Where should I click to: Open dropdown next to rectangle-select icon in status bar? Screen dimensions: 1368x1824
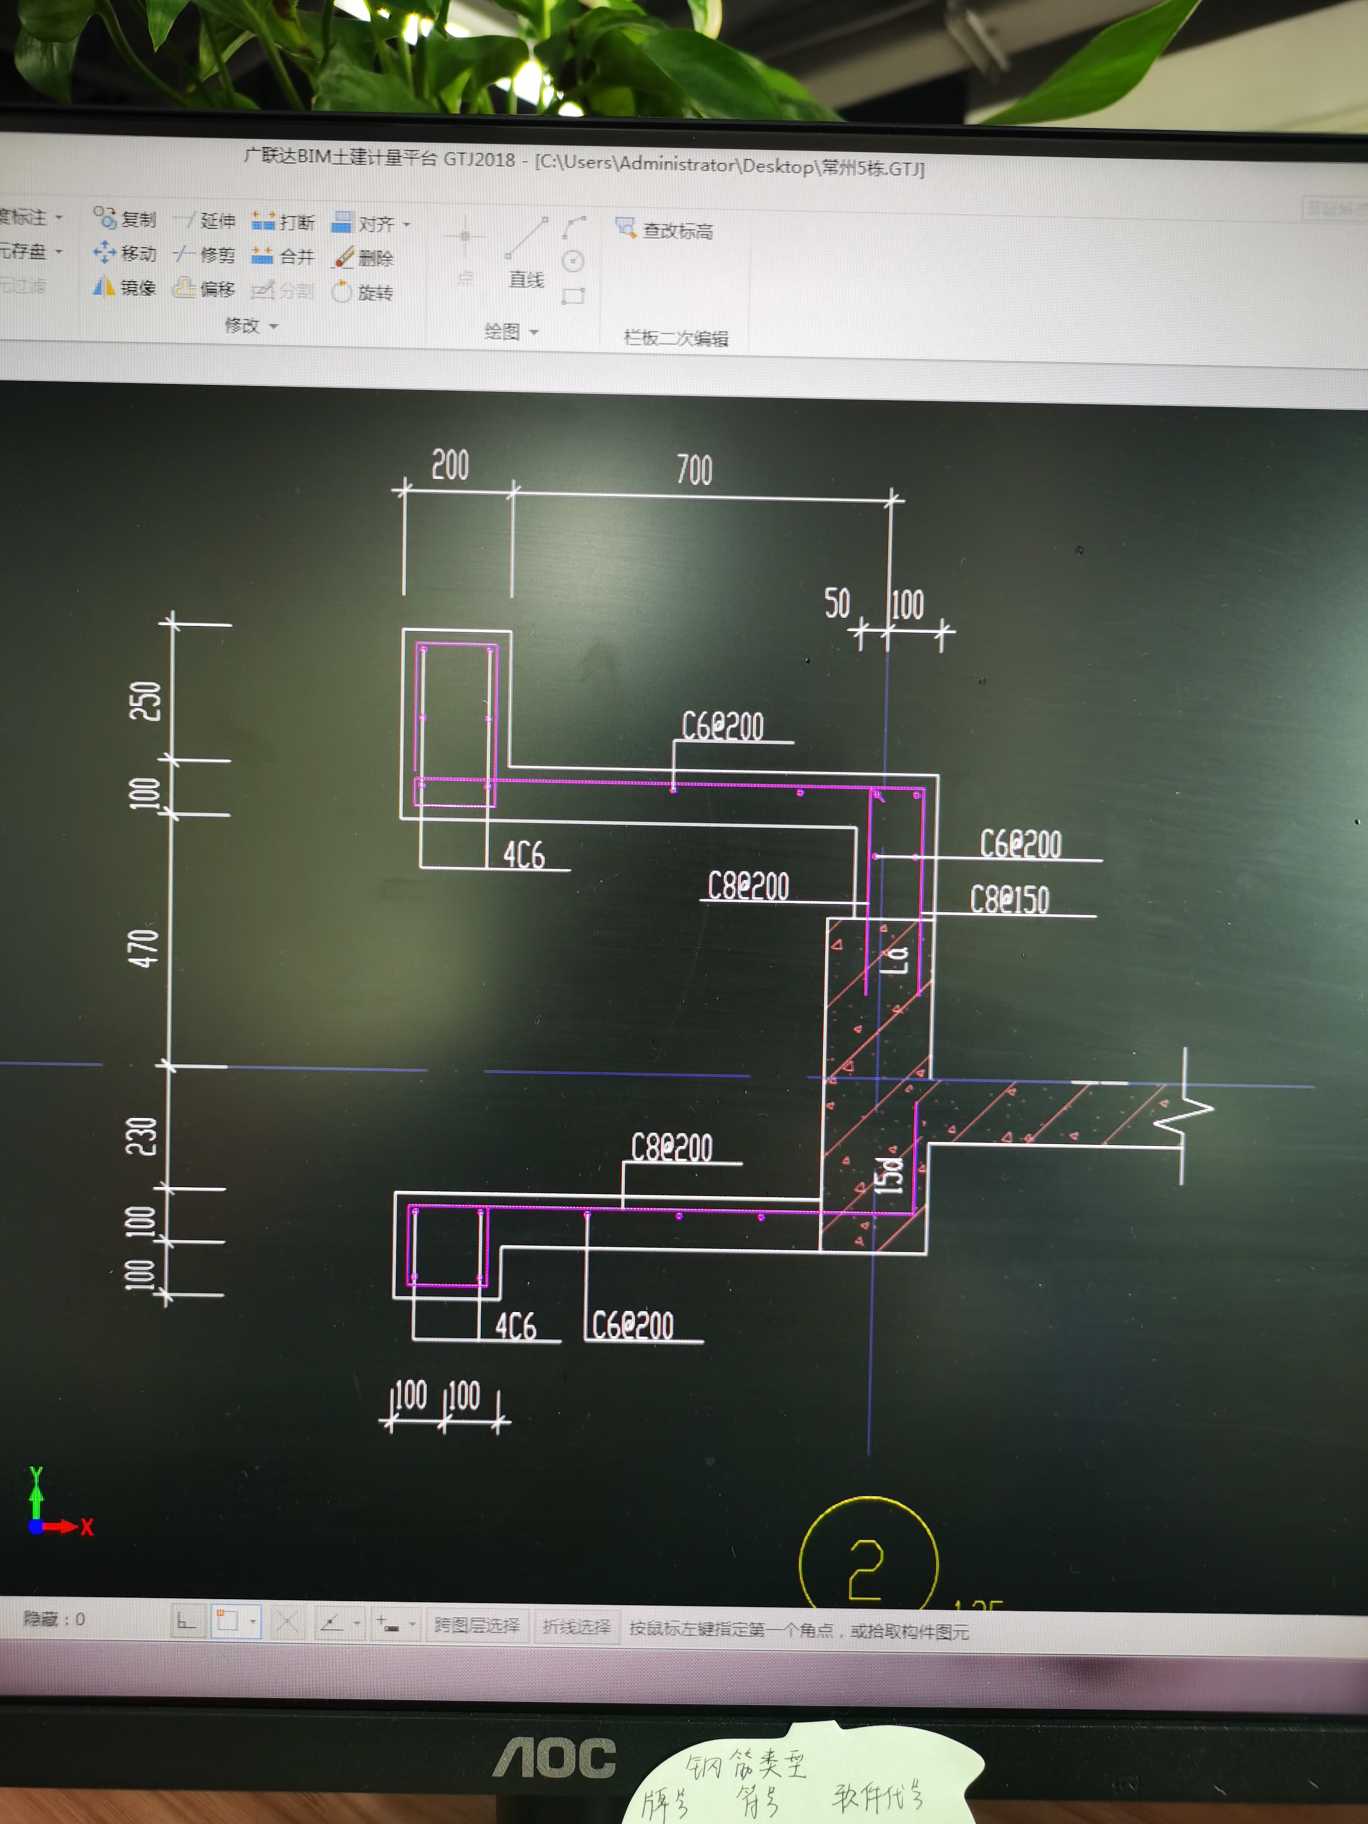tap(253, 1622)
